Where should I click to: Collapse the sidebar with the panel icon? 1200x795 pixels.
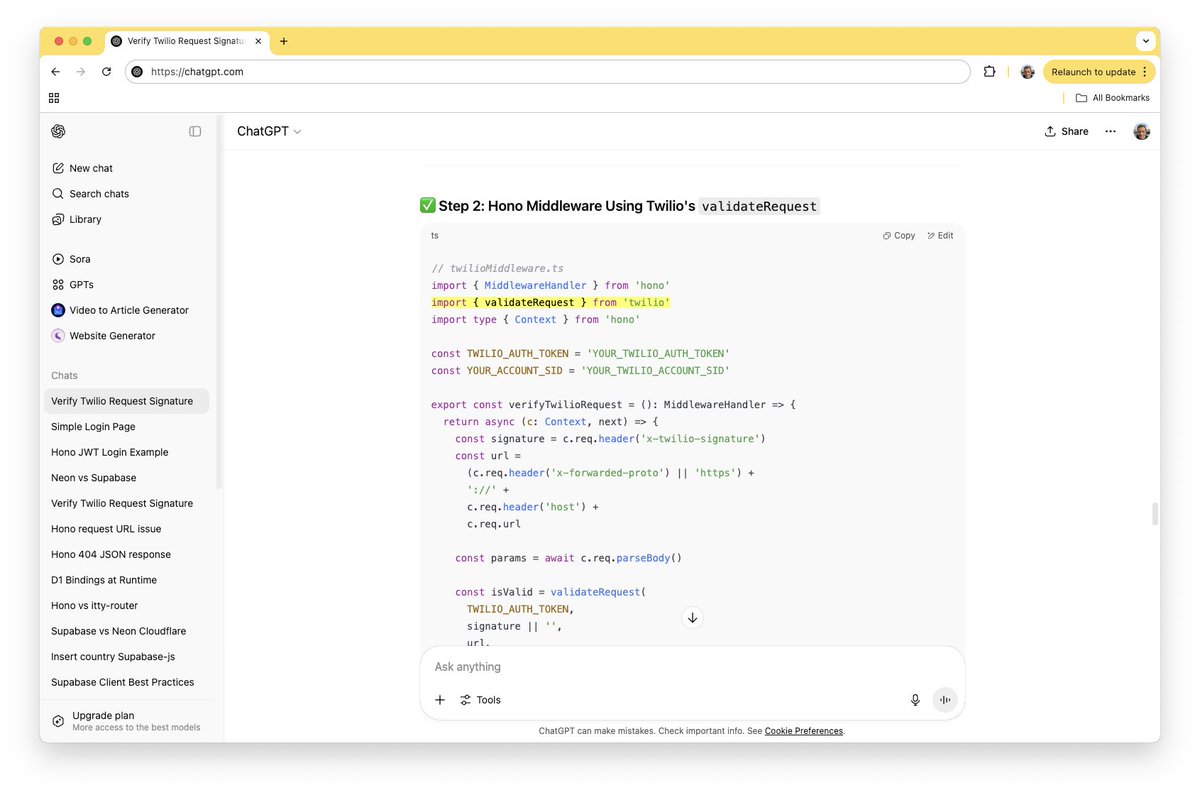pos(195,131)
